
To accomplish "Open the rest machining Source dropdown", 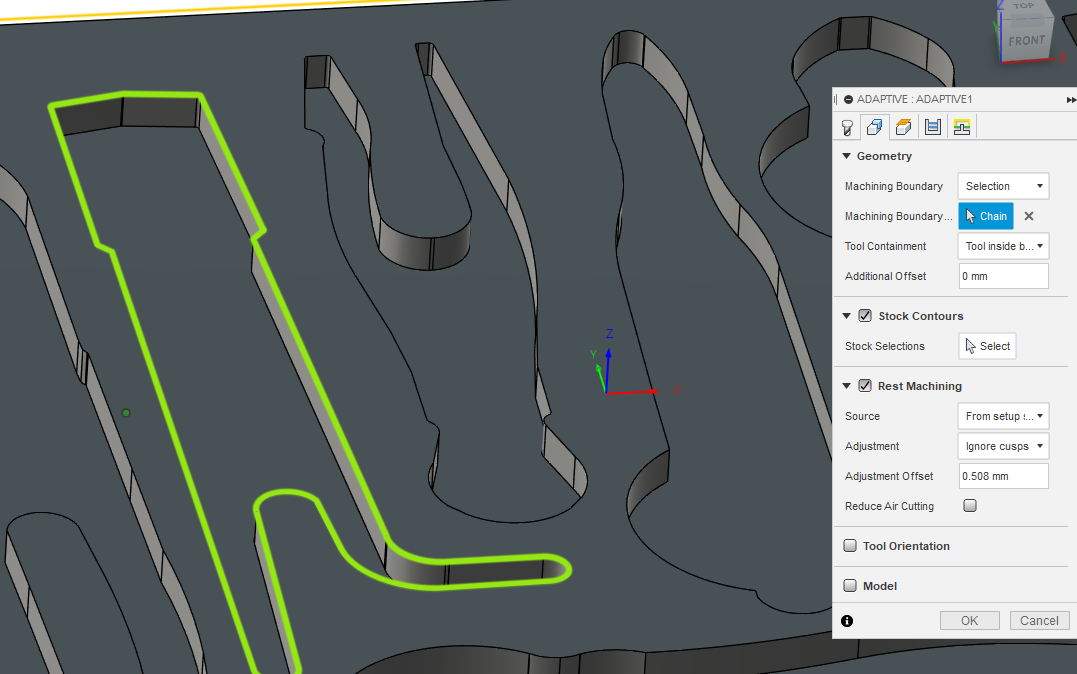I will (x=1003, y=416).
